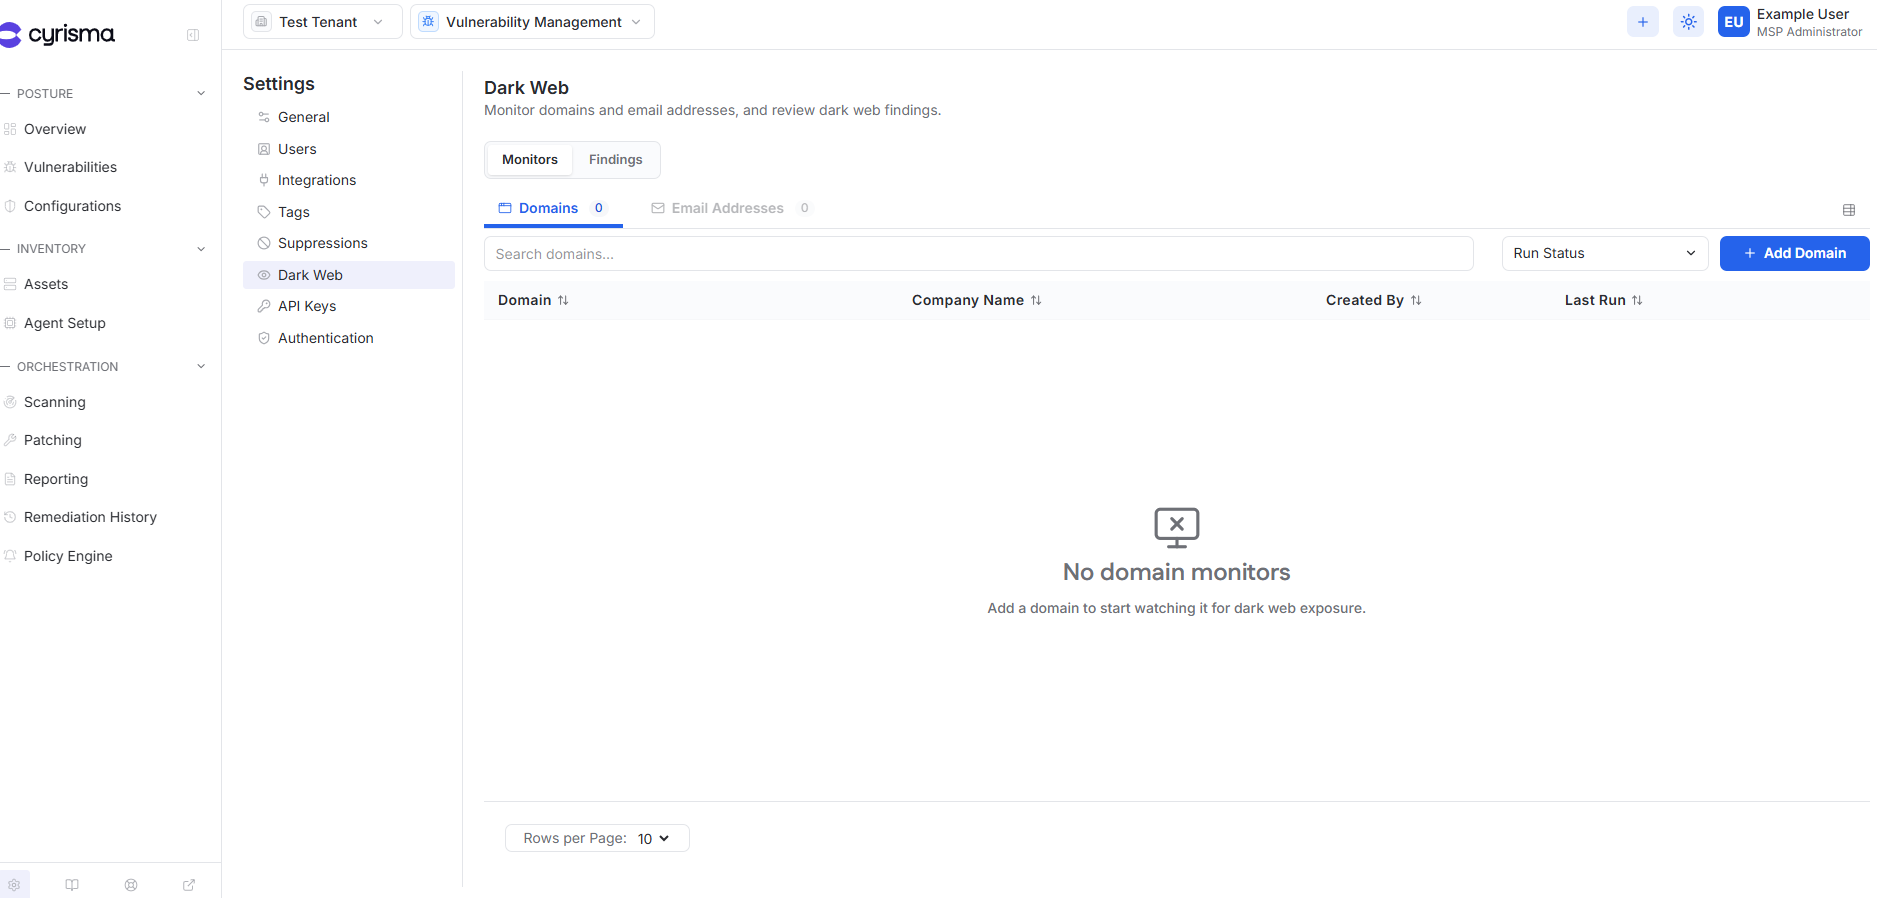Sort by Domain column arrows
Image resolution: width=1877 pixels, height=898 pixels.
pyautogui.click(x=563, y=300)
